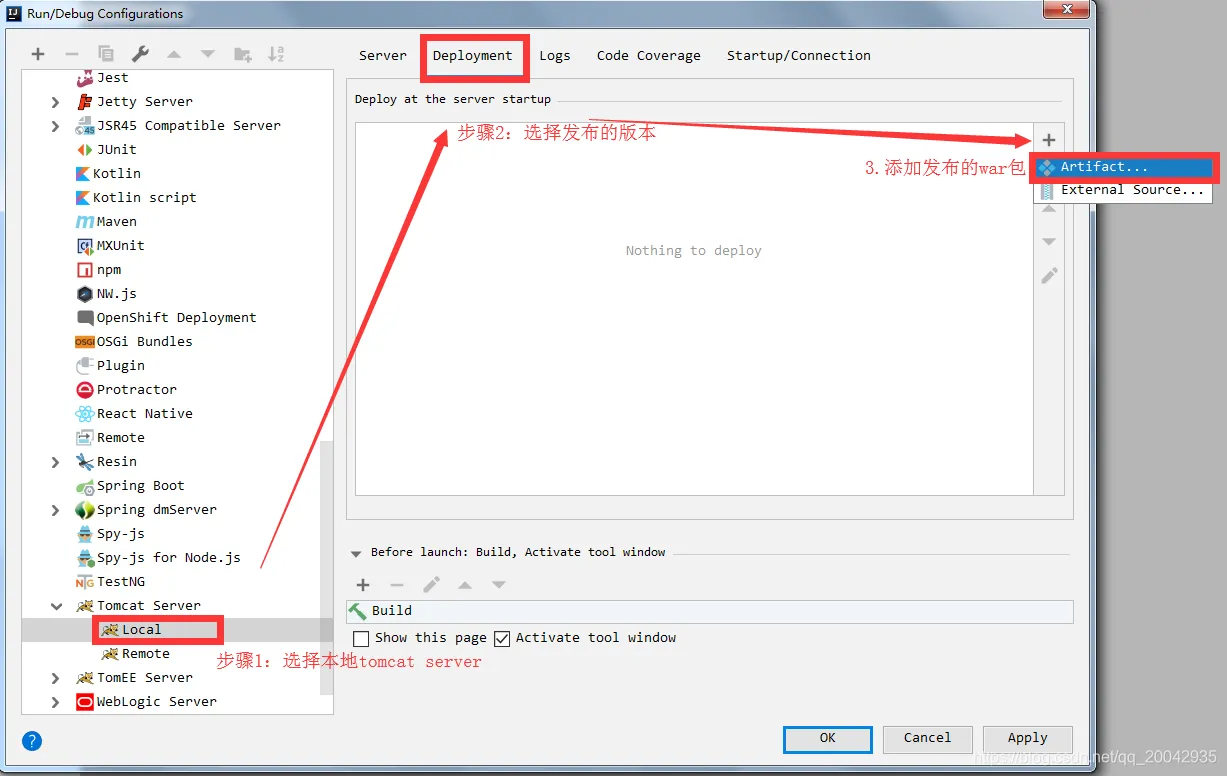
Task: Click the Apply button
Action: [x=1027, y=738]
